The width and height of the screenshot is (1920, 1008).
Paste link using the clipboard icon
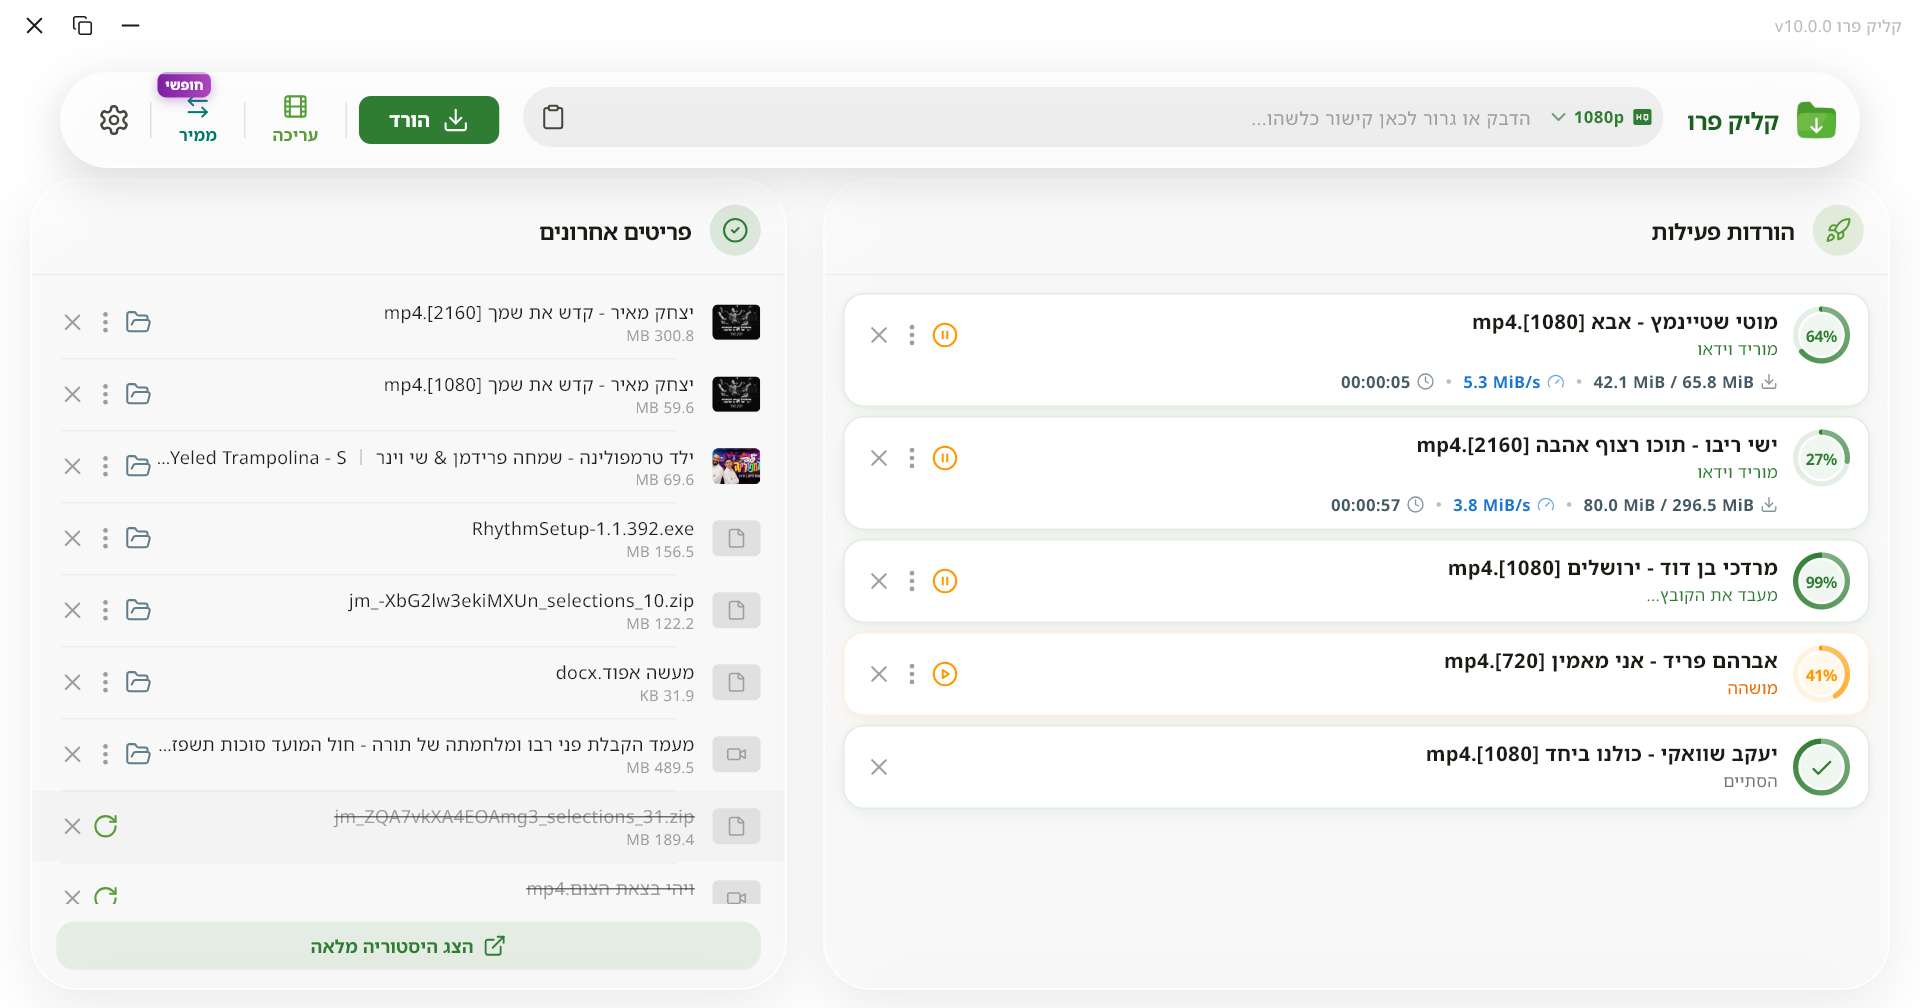click(x=553, y=118)
